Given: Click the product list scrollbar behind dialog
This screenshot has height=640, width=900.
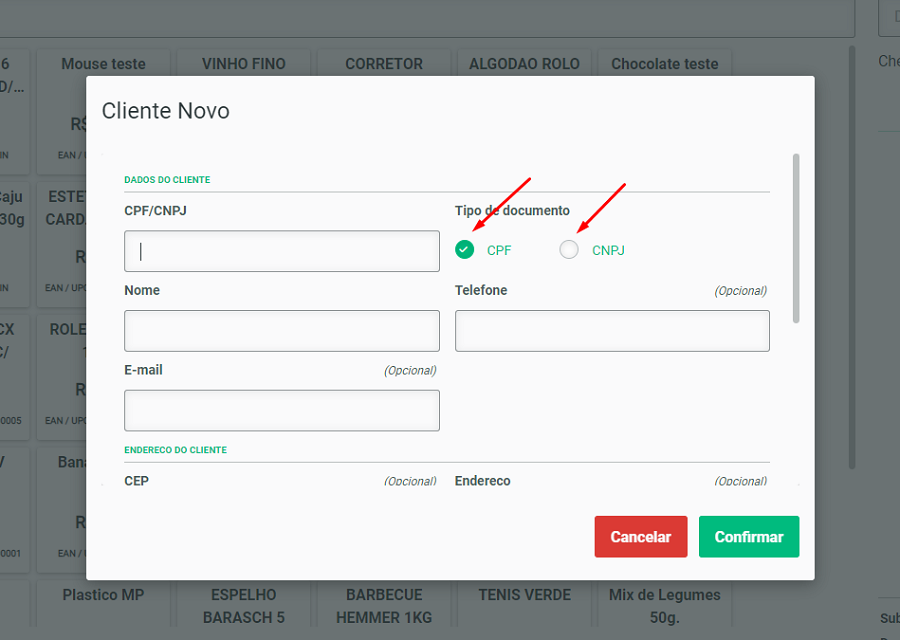Looking at the screenshot, I should (x=852, y=257).
